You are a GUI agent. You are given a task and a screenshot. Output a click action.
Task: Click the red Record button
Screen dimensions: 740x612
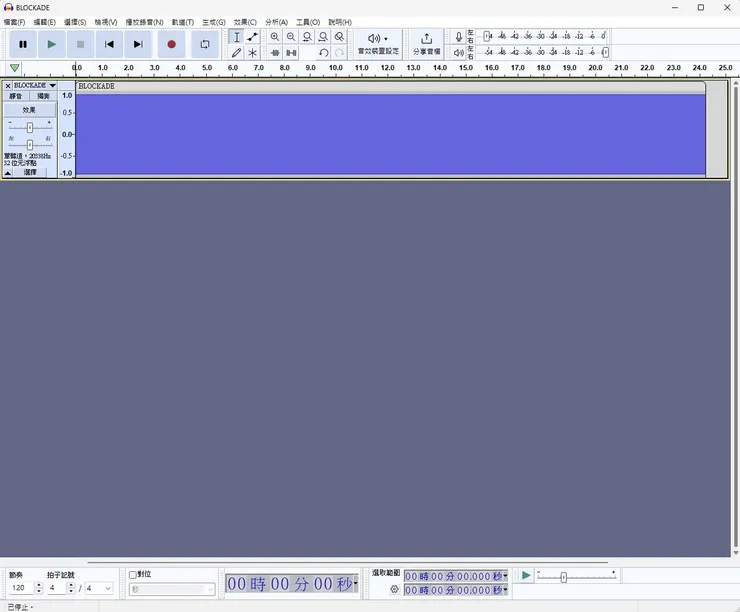171,44
